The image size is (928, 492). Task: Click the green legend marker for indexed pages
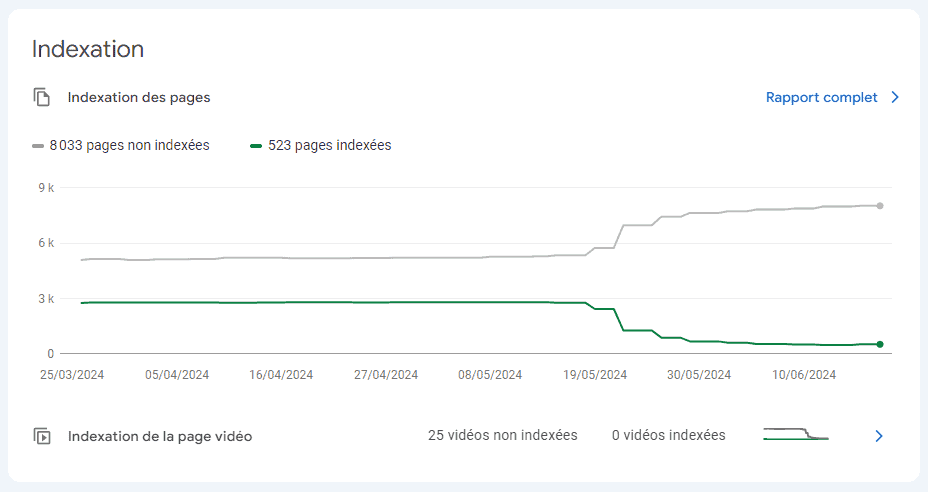[x=256, y=146]
